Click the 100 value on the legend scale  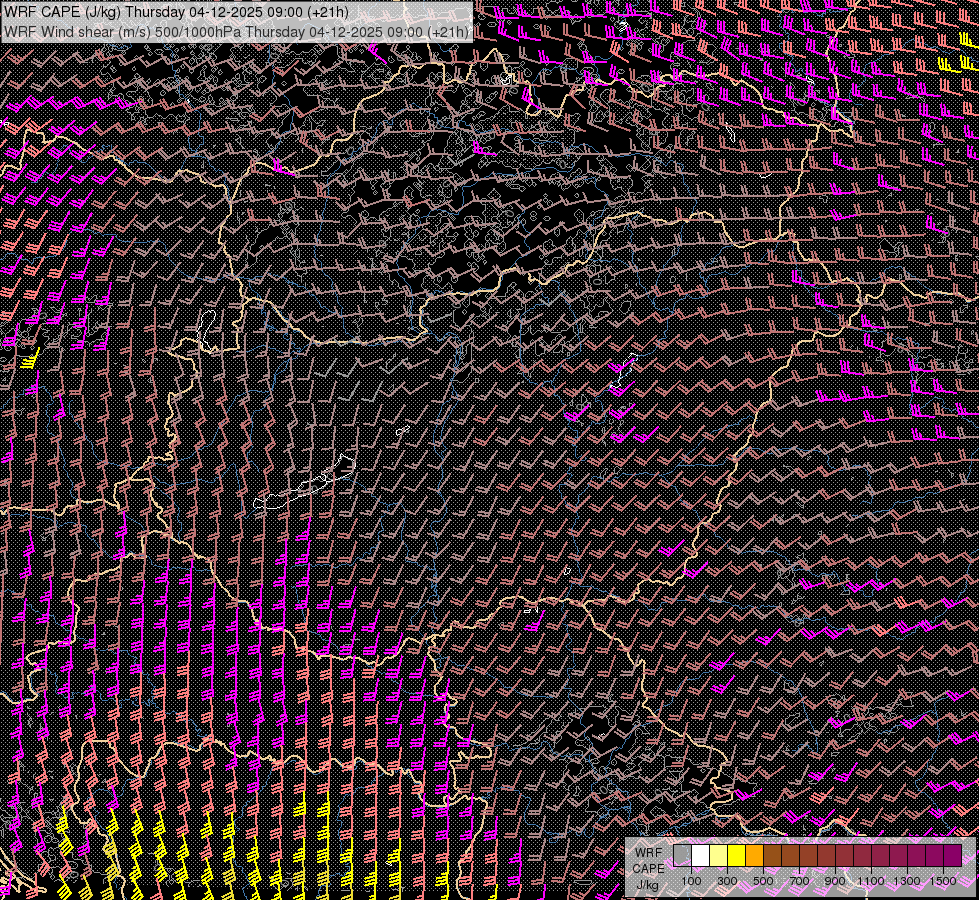691,881
